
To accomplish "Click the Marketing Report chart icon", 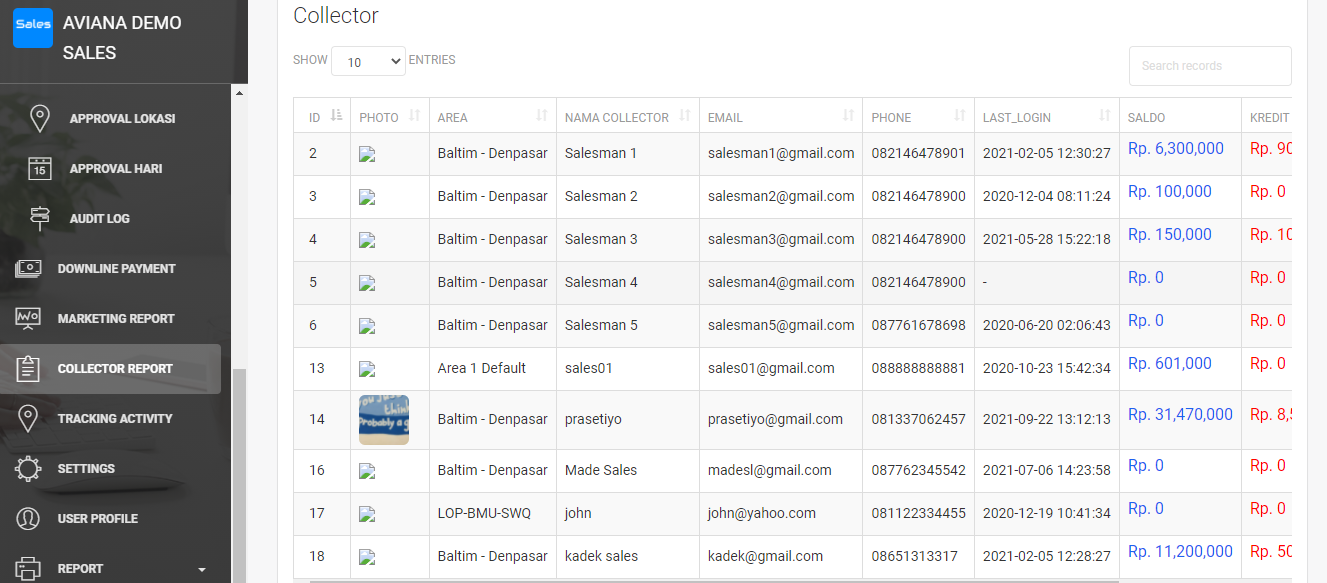I will [28, 318].
